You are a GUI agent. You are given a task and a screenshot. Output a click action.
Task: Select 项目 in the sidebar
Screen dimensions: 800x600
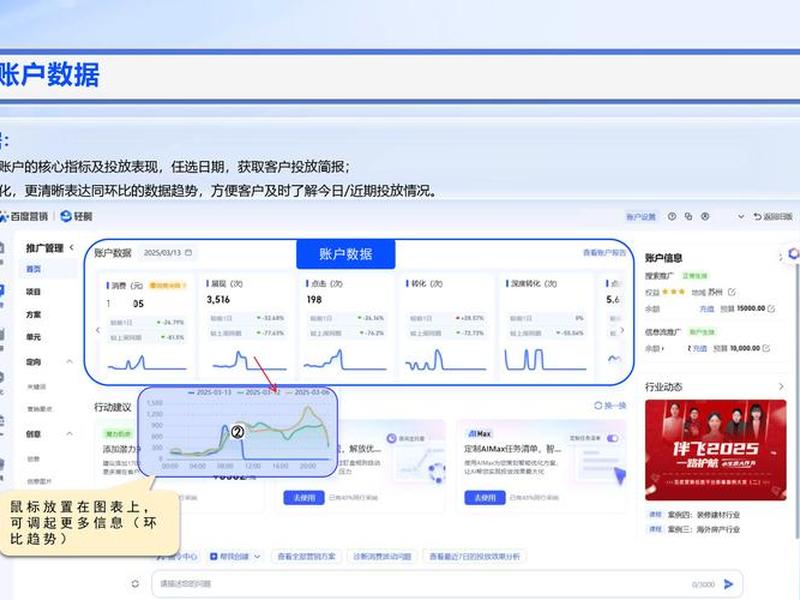(34, 292)
